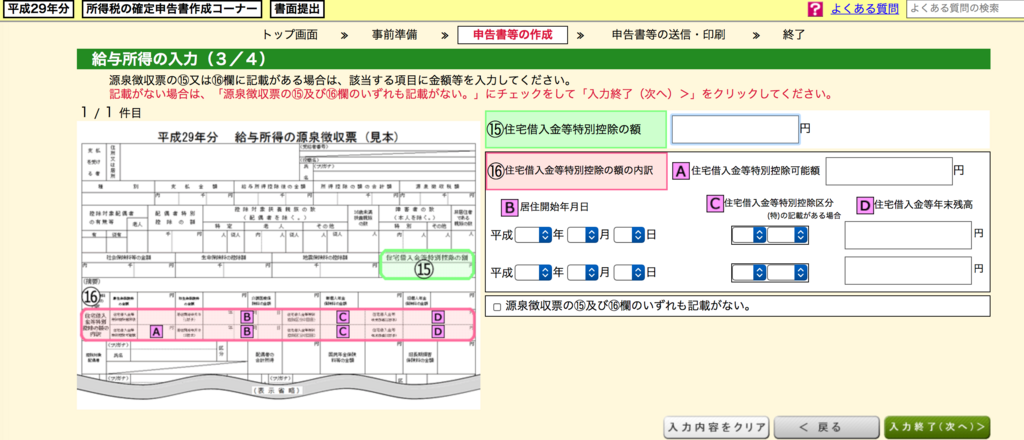Click the < 戻る button
The height and width of the screenshot is (440, 1024).
tap(827, 428)
